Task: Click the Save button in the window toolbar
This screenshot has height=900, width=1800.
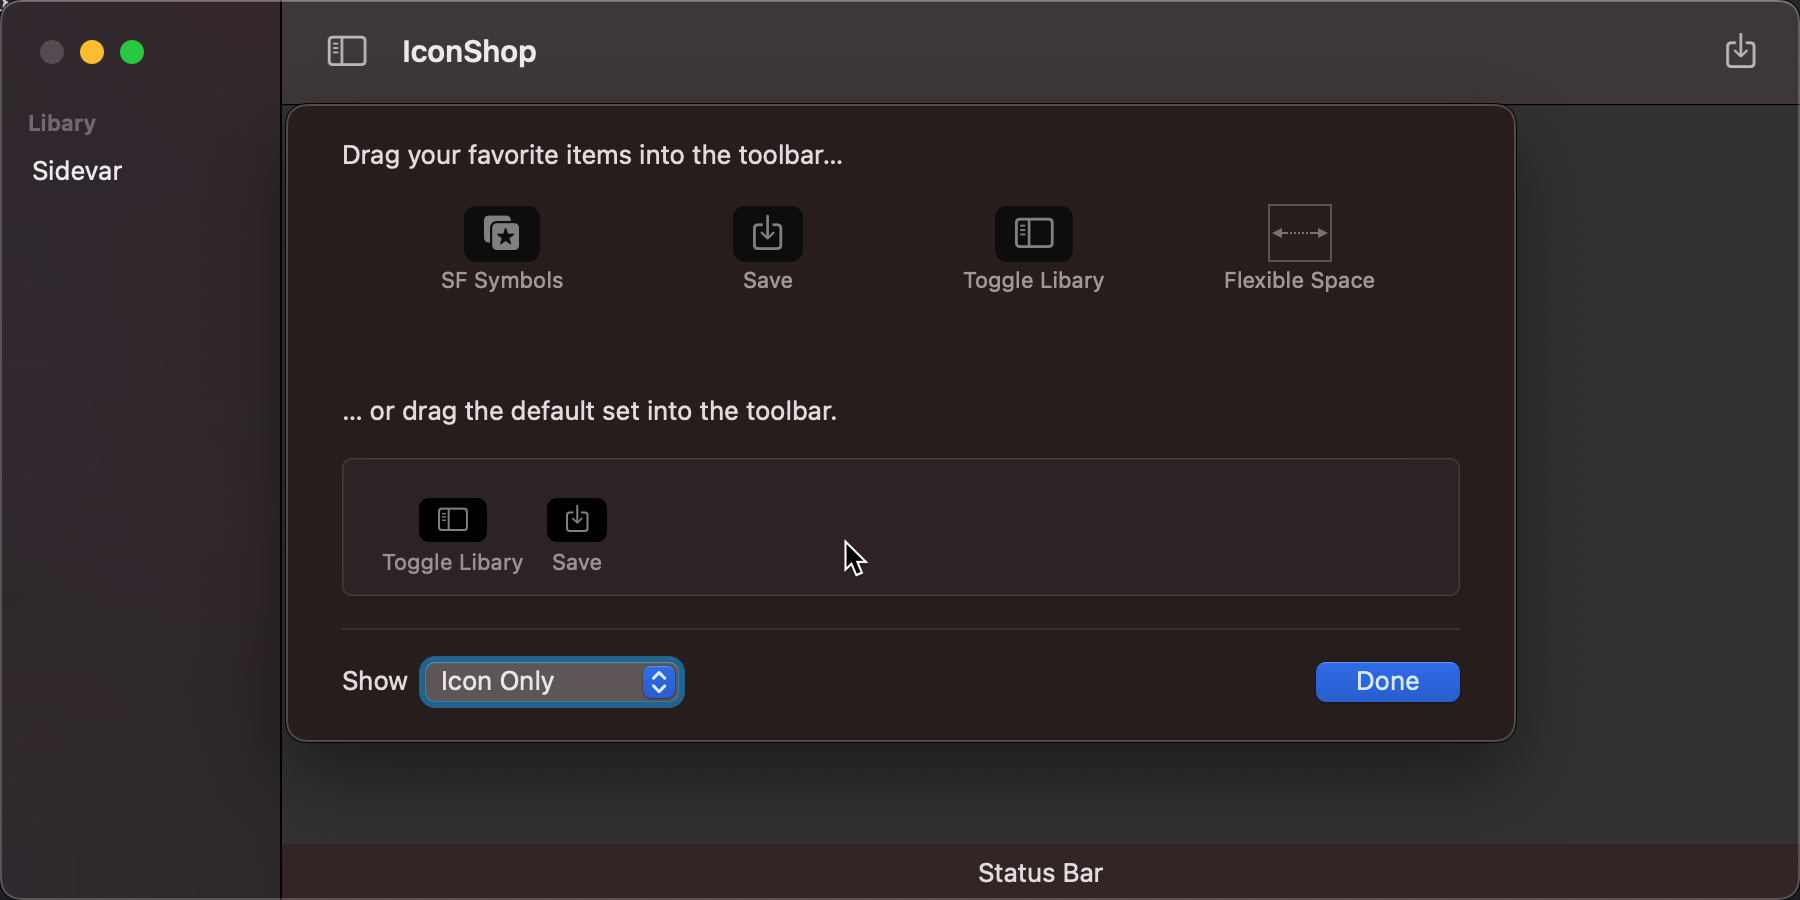Action: click(1740, 51)
